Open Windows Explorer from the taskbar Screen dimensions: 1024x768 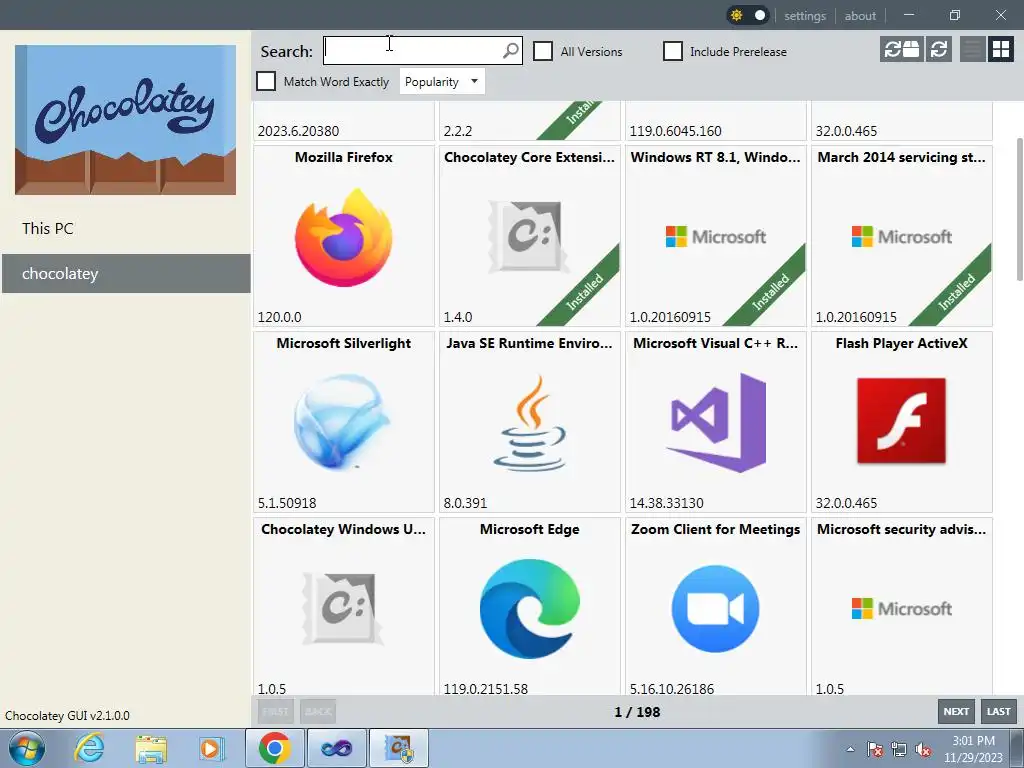click(x=151, y=748)
